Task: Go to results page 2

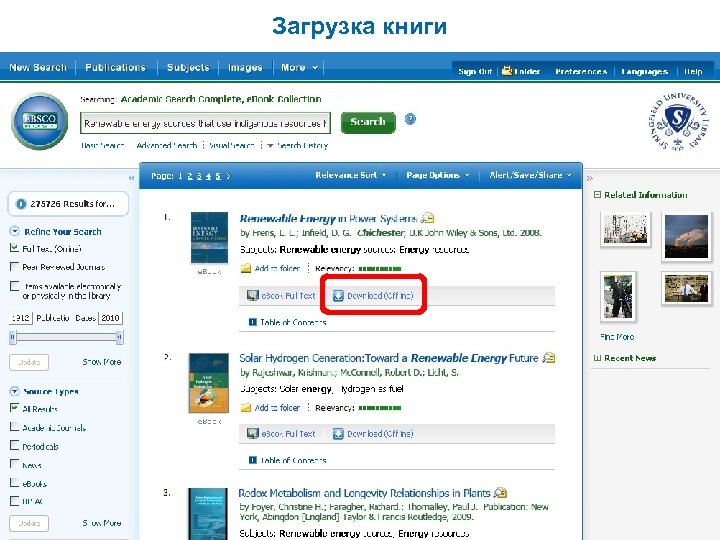Action: [x=190, y=176]
